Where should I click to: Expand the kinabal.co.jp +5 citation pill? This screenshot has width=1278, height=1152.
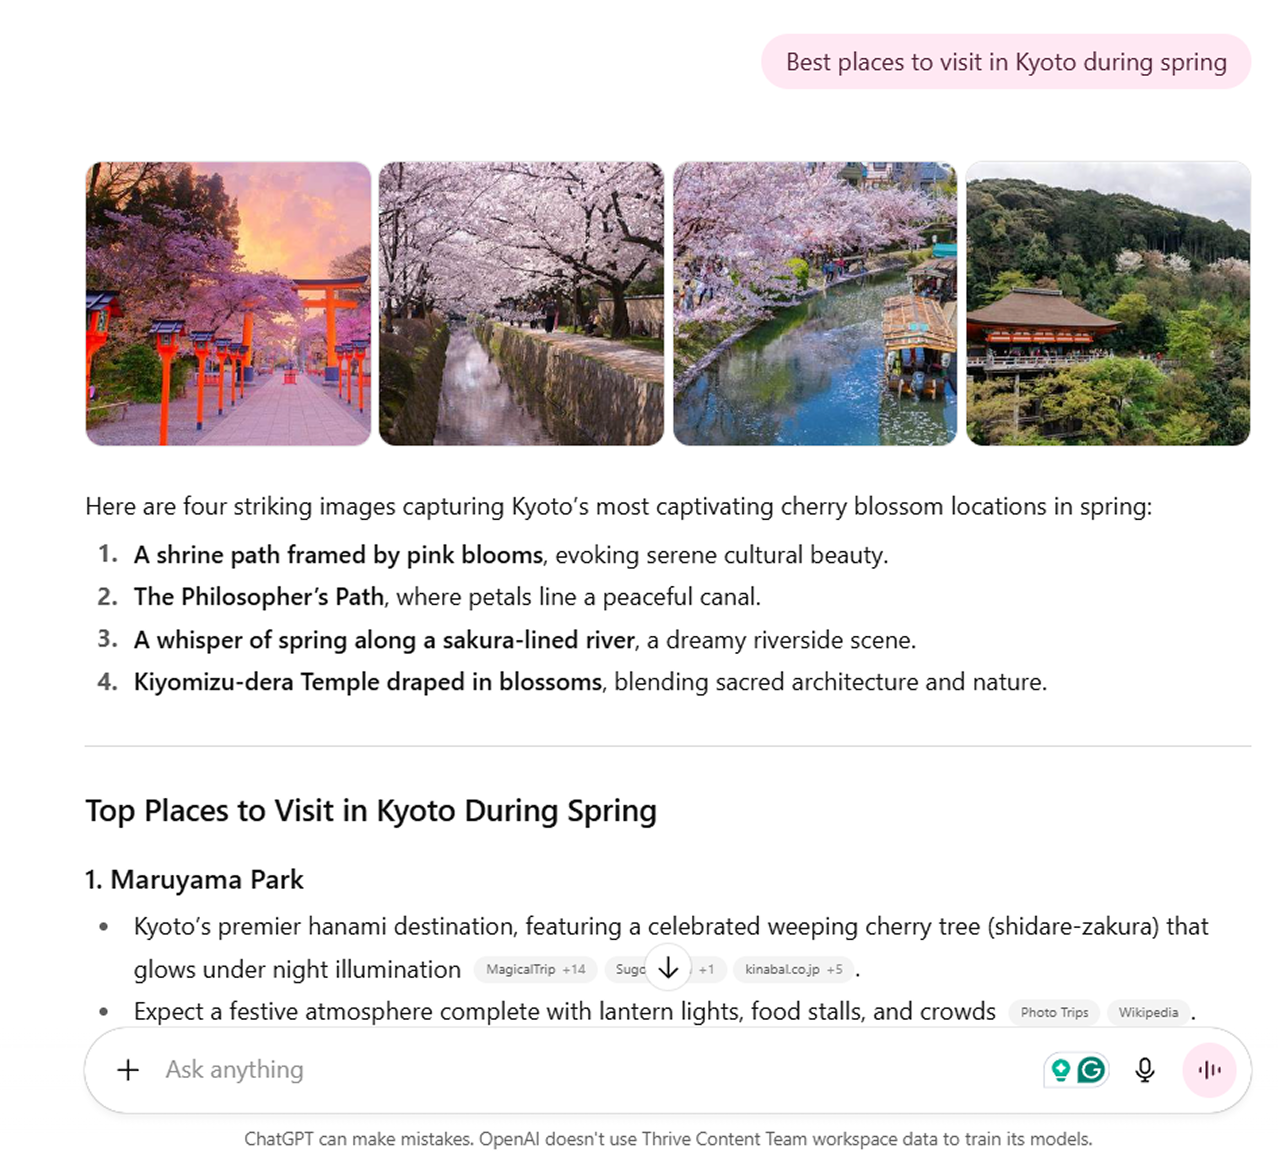point(793,969)
